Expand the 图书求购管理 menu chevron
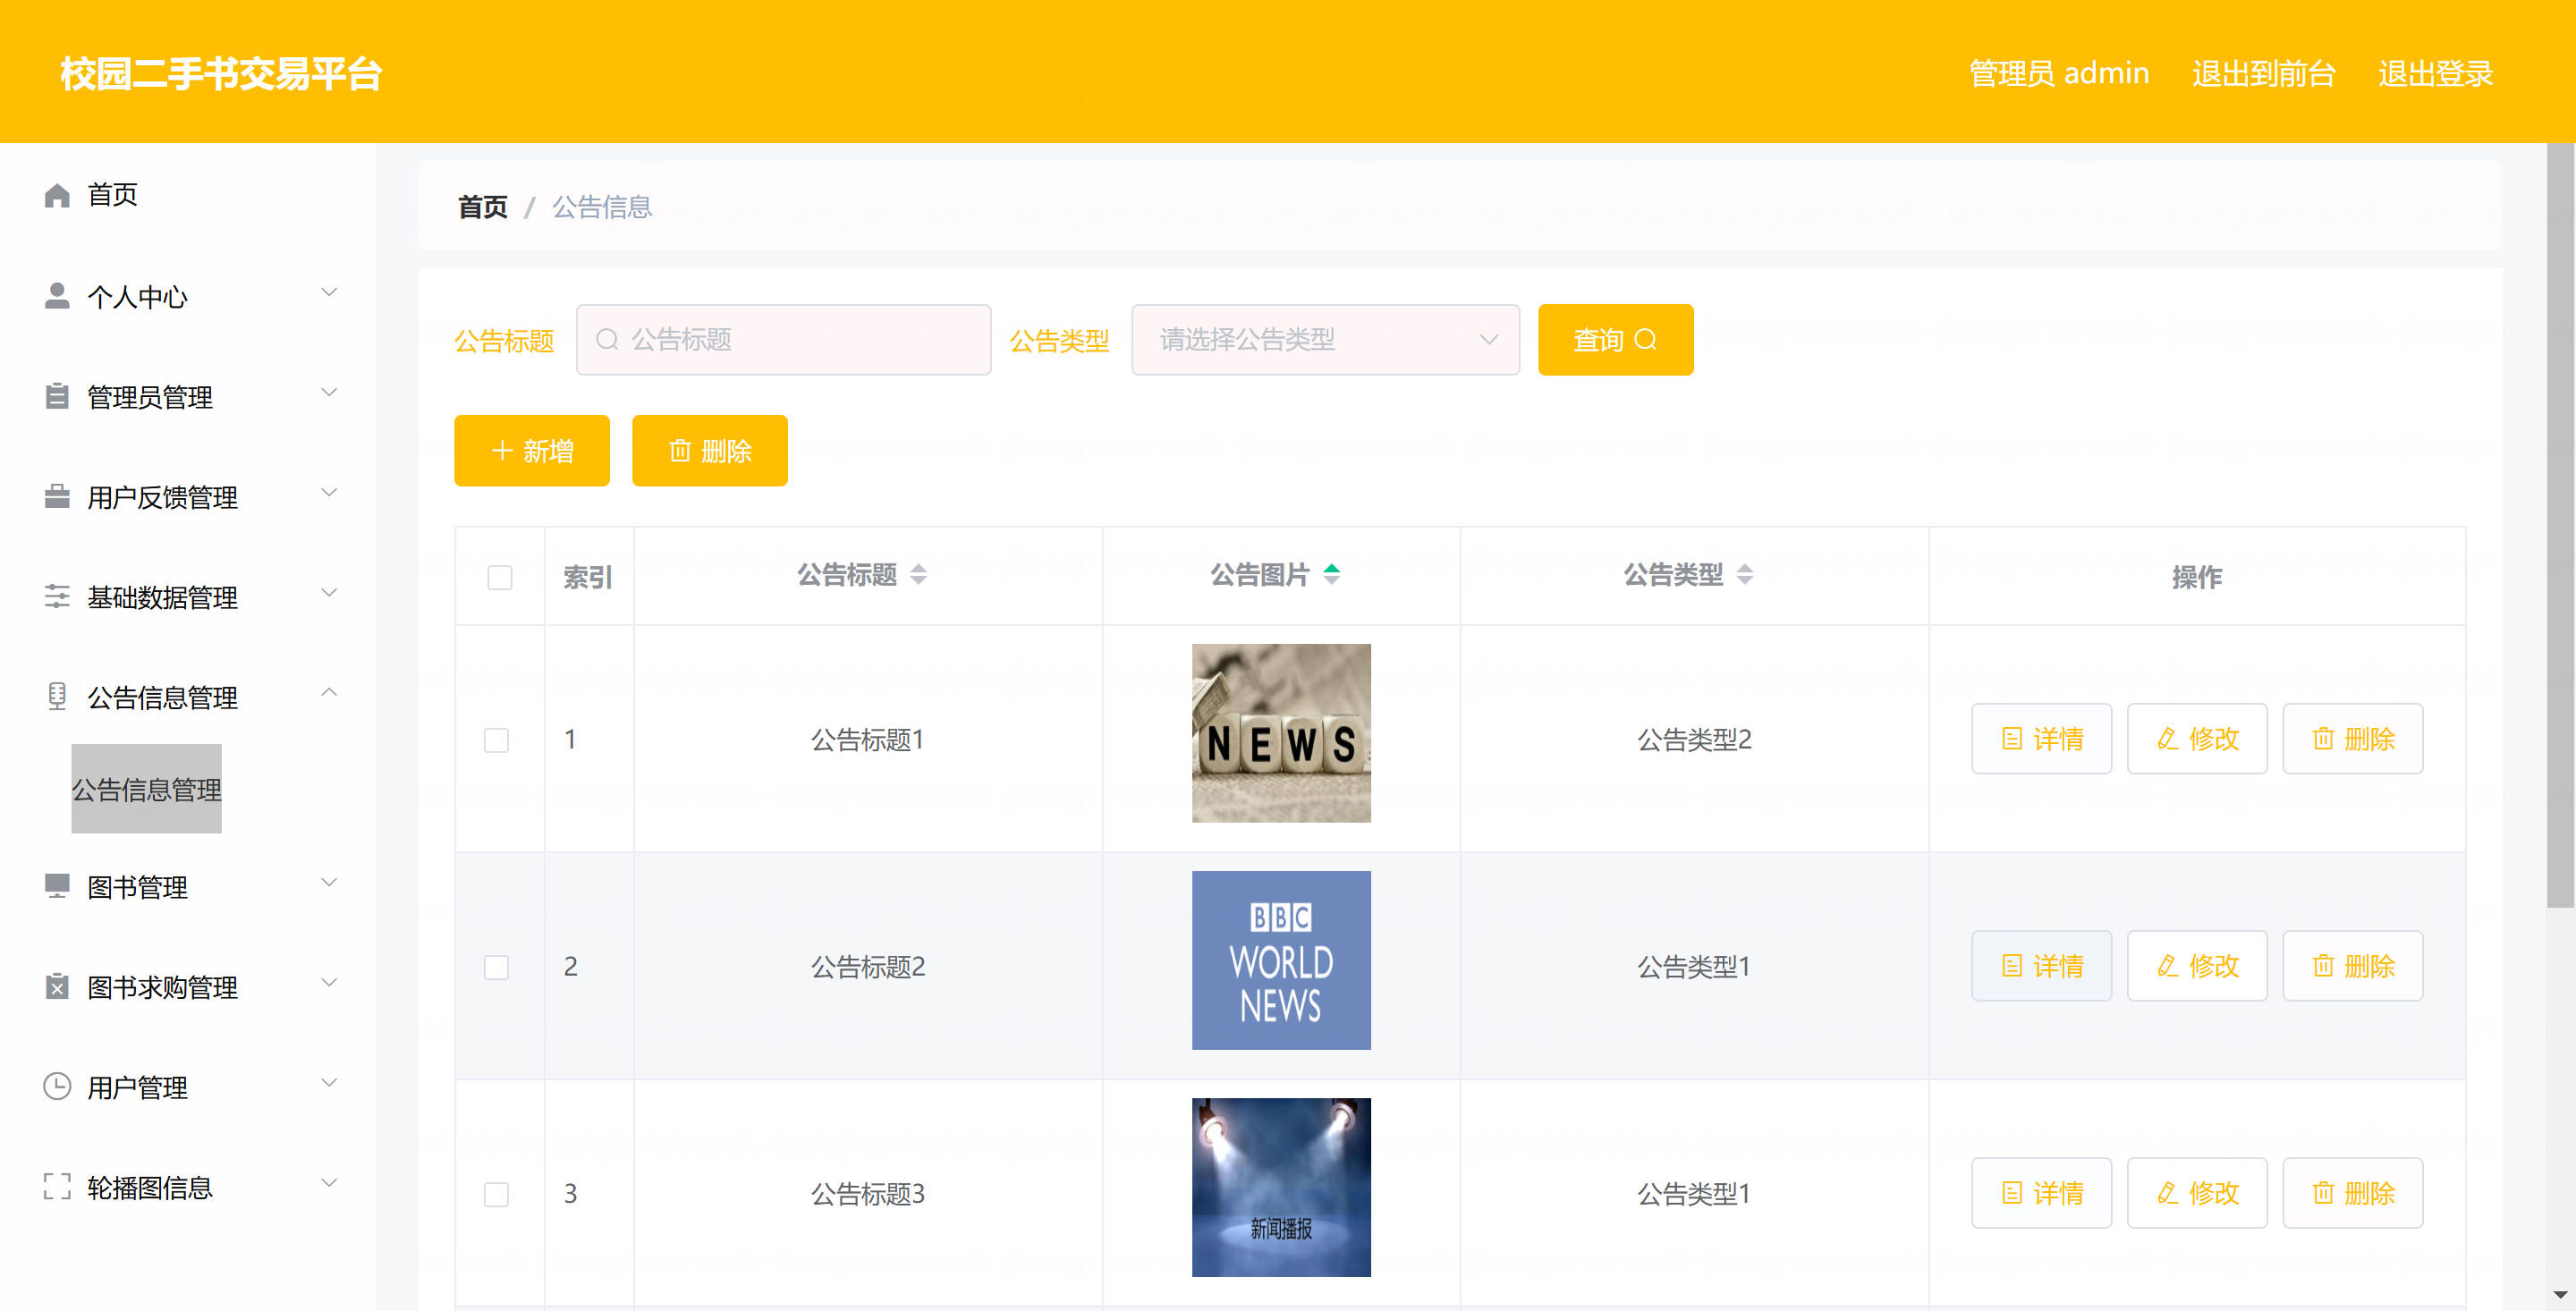Screen dimensions: 2576x1311 pos(328,983)
